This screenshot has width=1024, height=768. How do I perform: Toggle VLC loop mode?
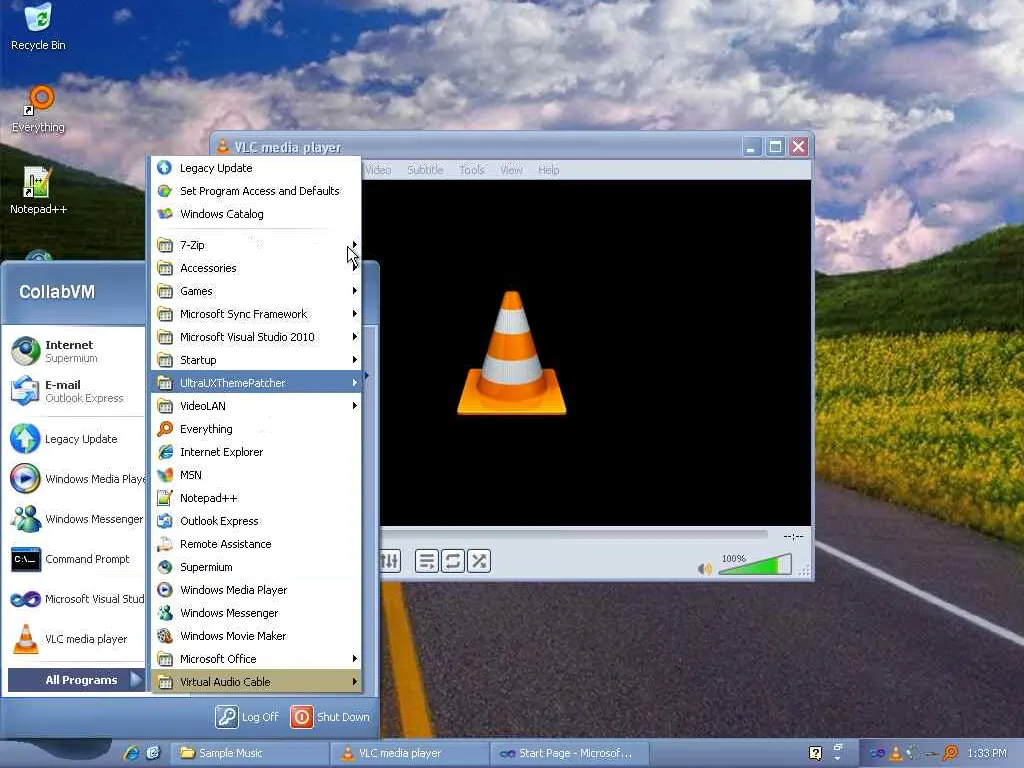[x=453, y=561]
